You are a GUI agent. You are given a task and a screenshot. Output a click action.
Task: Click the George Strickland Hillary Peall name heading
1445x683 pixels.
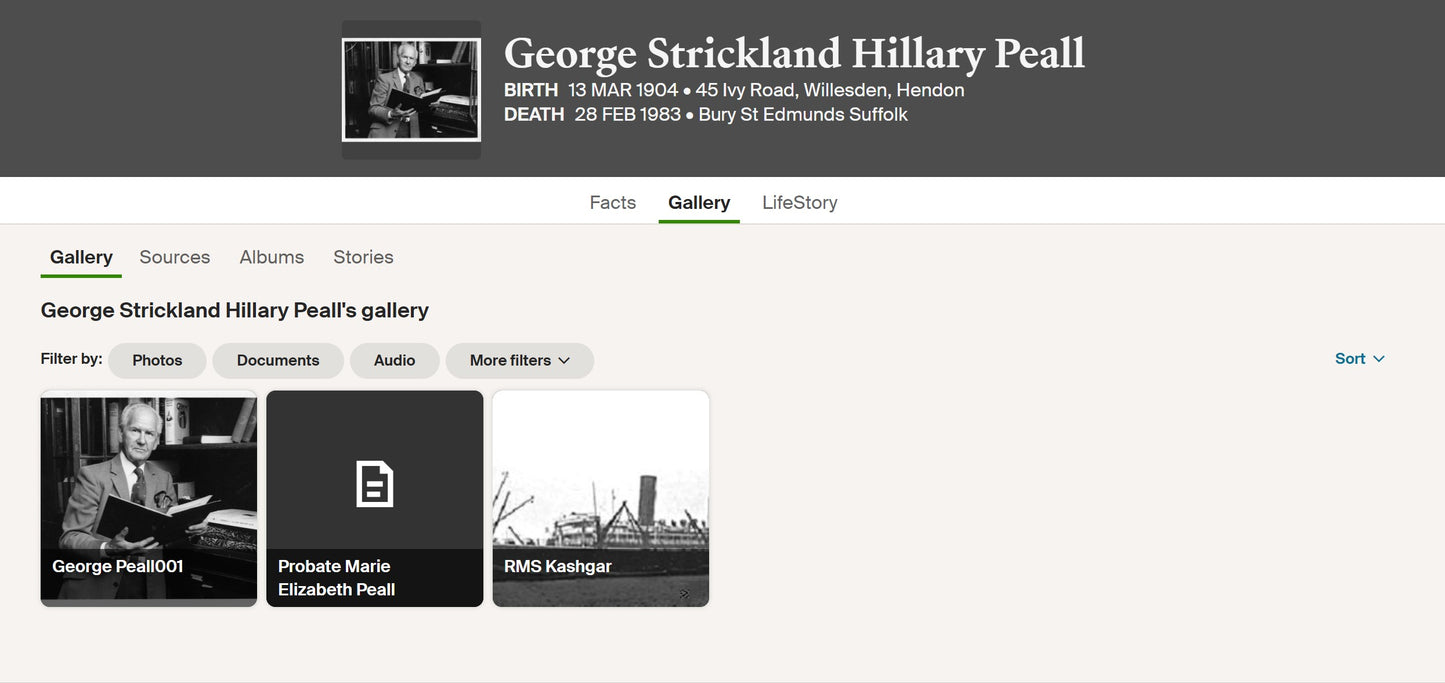pos(794,53)
